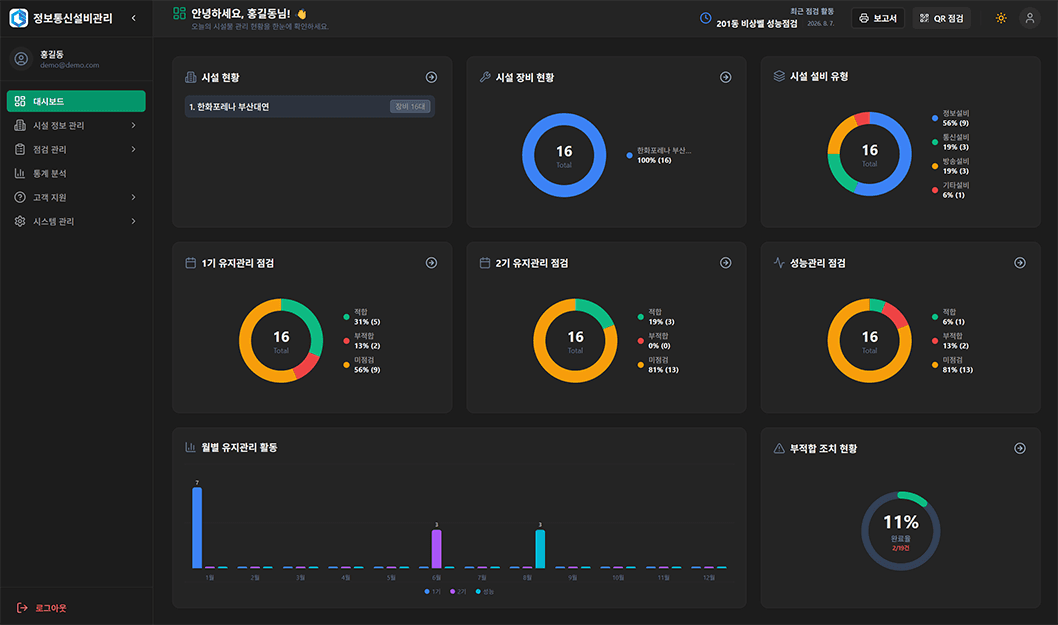This screenshot has height=625, width=1058.
Task: Open arrow icon on 시설 장비 현황 card
Action: coord(725,78)
